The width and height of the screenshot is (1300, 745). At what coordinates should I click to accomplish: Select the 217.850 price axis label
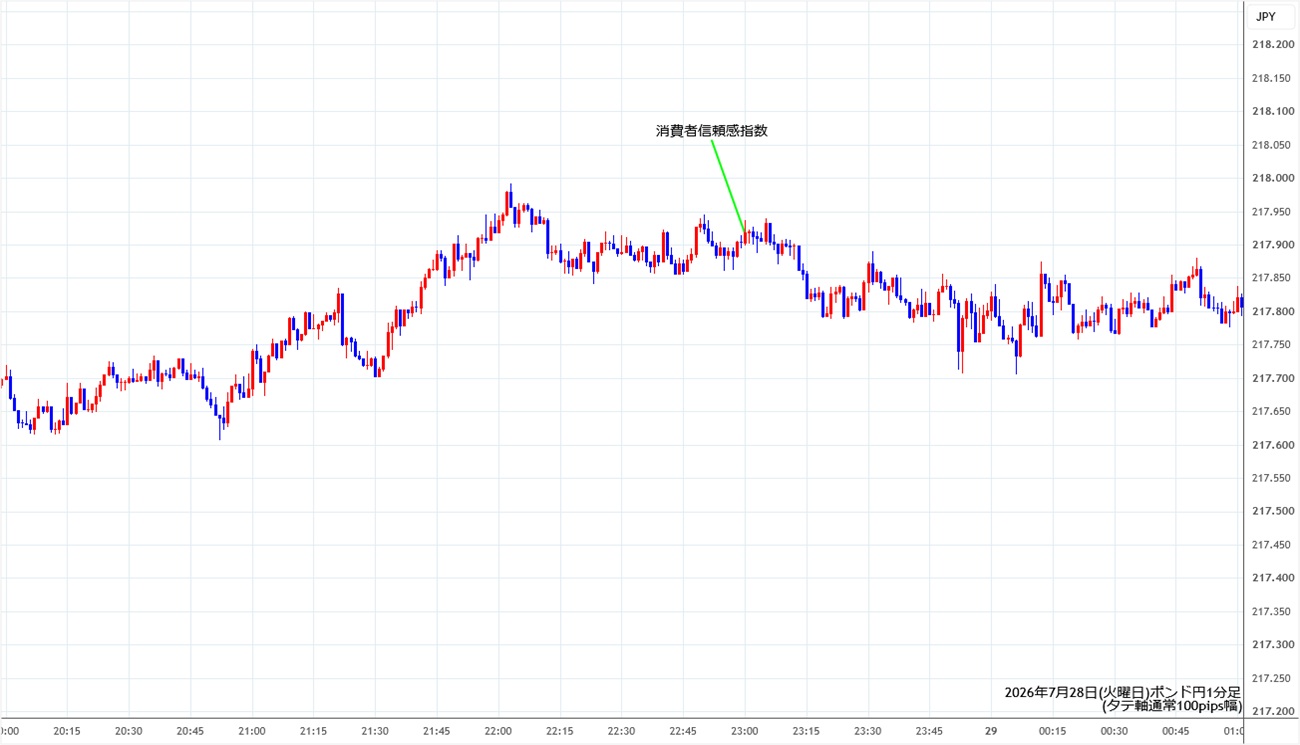(x=1270, y=278)
